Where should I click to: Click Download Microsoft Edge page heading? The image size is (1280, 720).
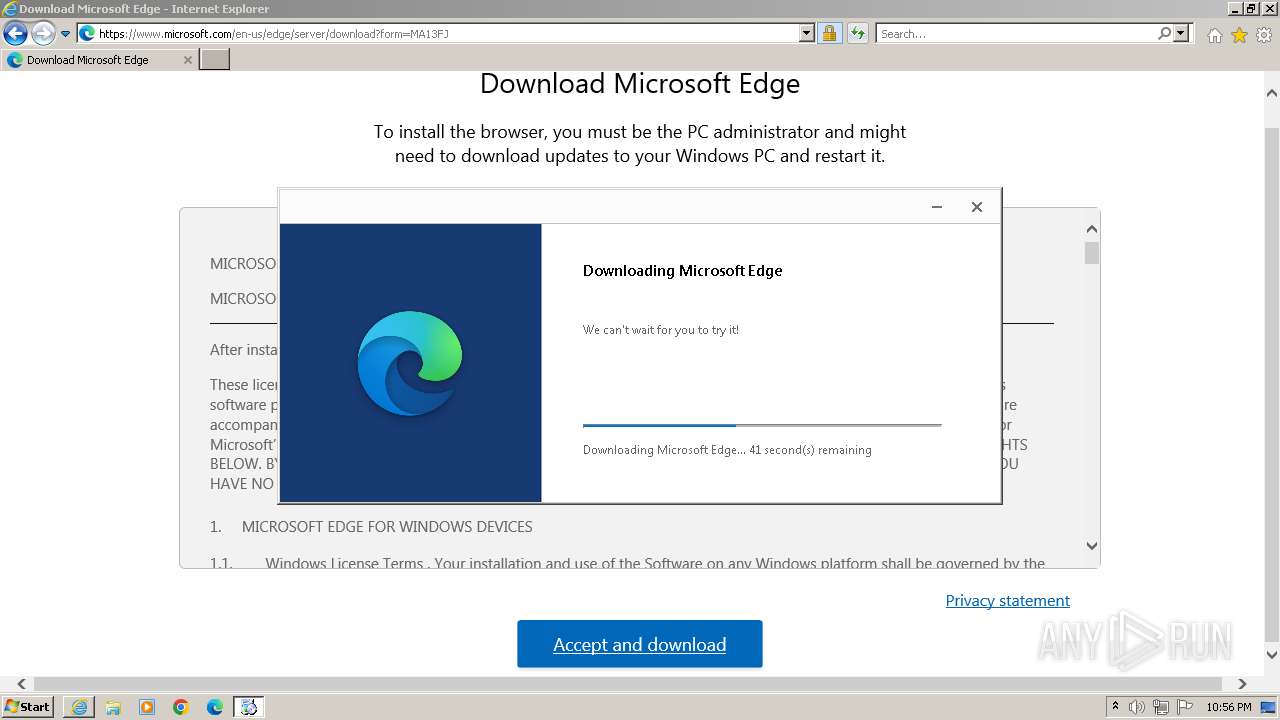point(640,83)
